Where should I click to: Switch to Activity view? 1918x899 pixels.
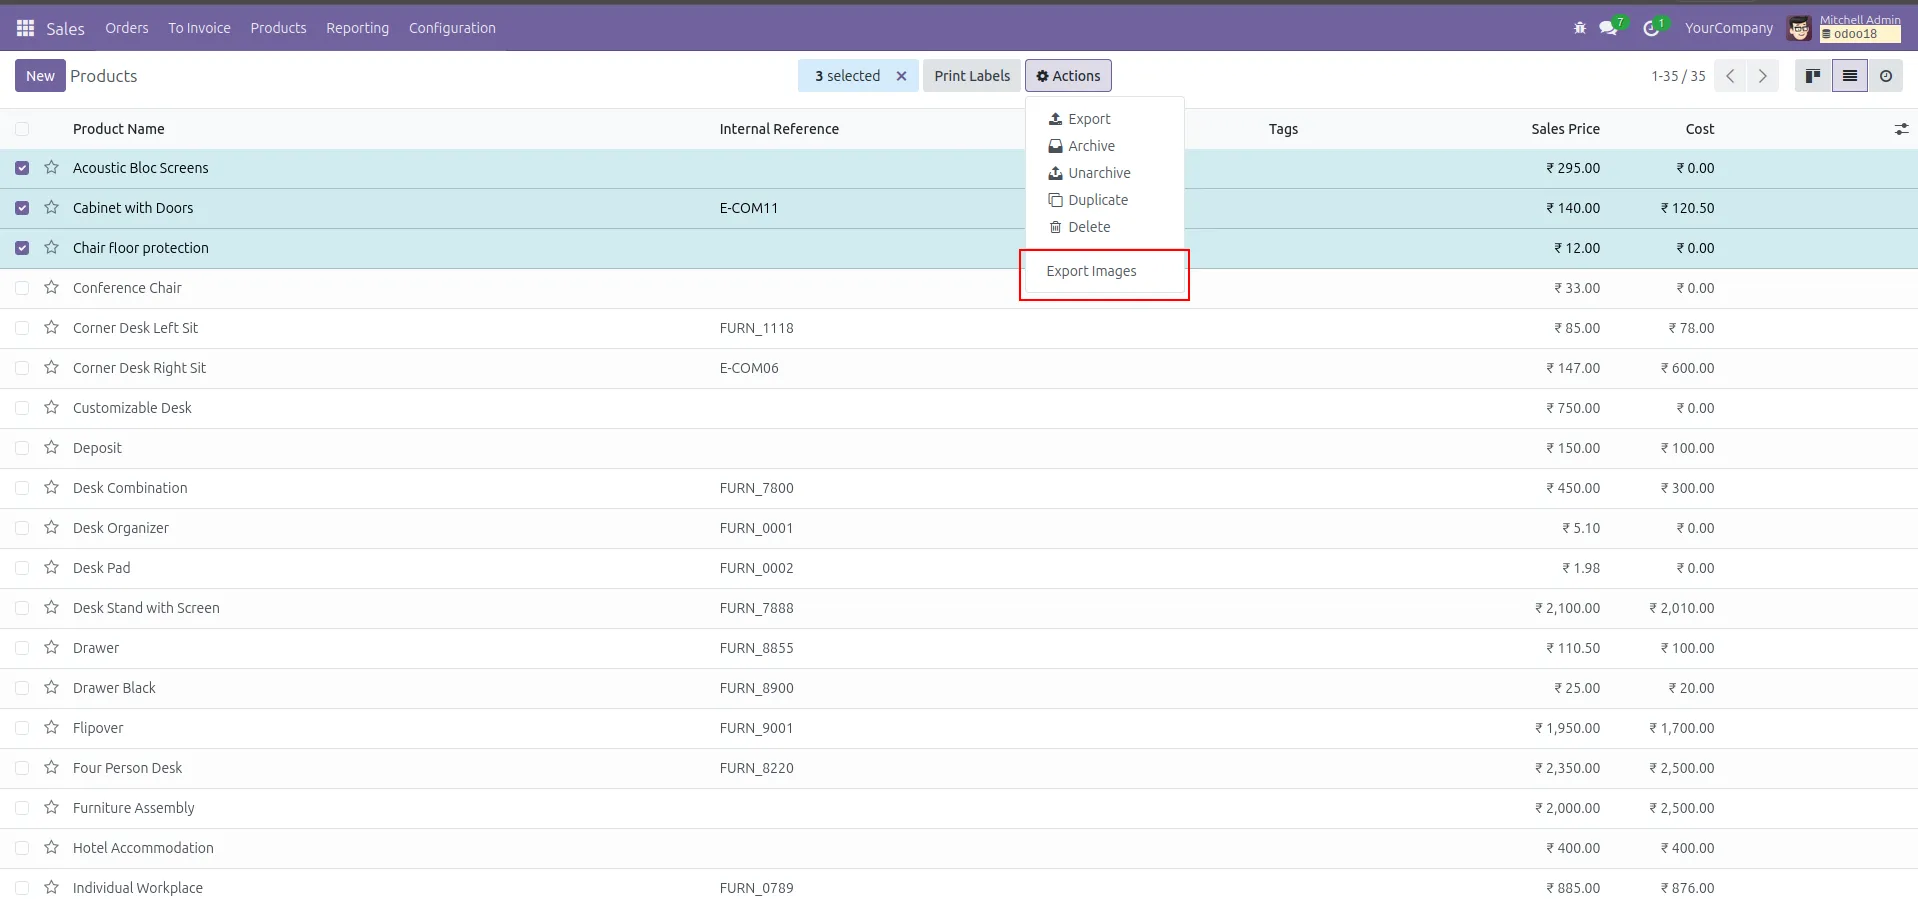click(1885, 76)
